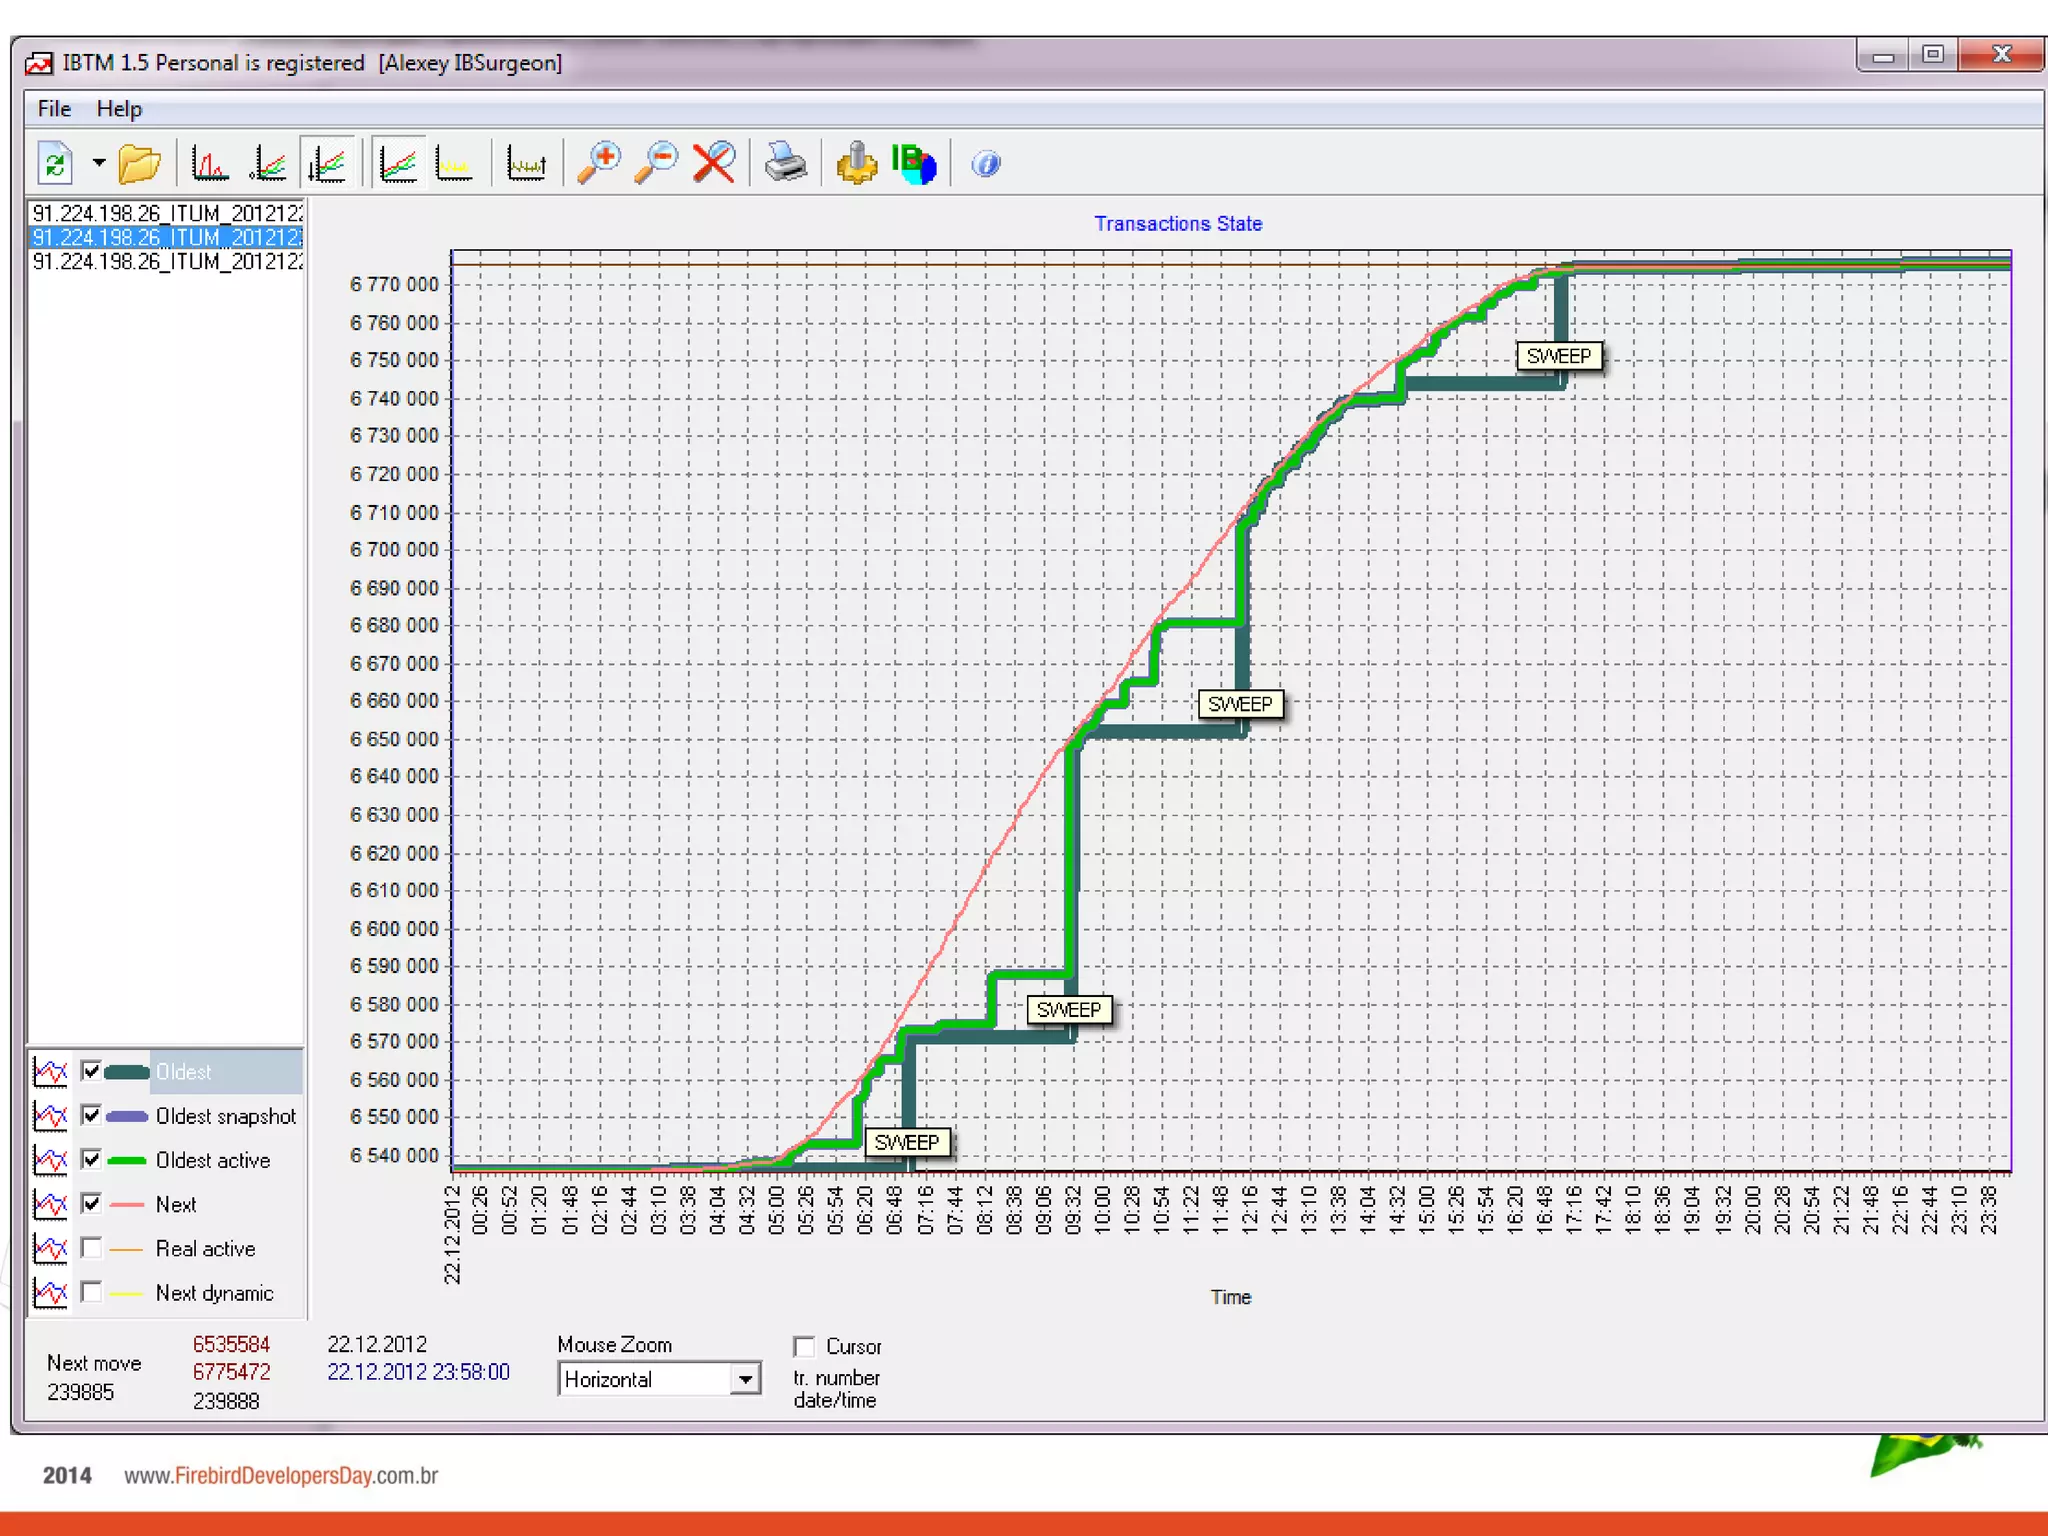Click the printer icon

(x=785, y=163)
